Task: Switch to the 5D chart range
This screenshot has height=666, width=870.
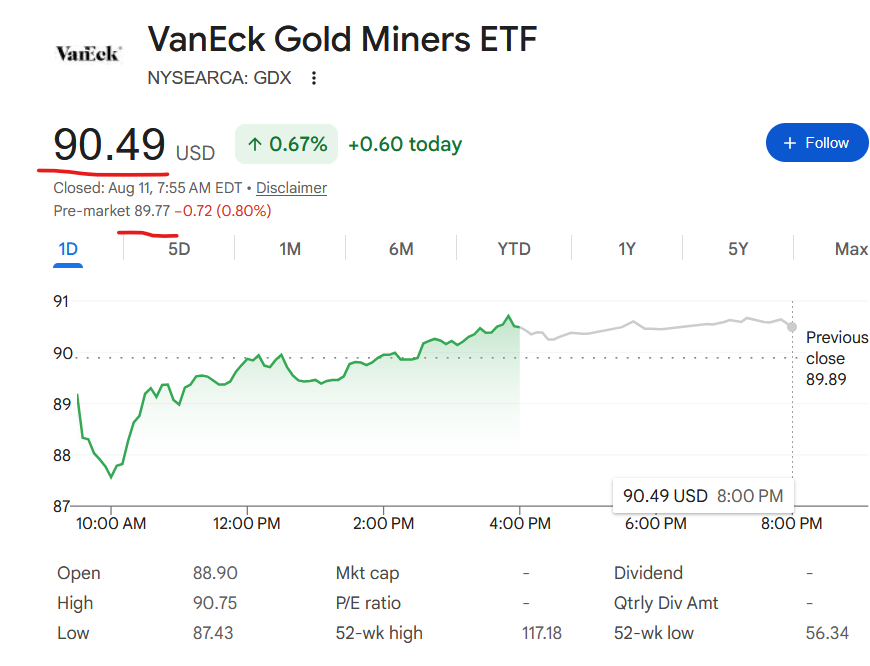Action: (x=179, y=249)
